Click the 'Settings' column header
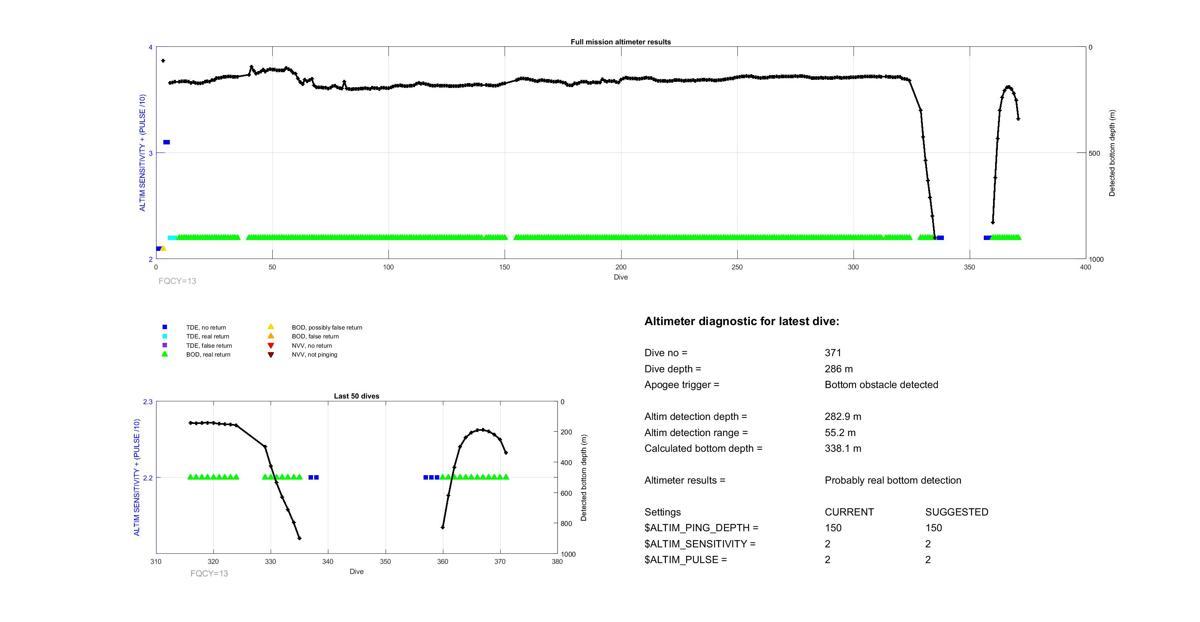 click(x=661, y=512)
